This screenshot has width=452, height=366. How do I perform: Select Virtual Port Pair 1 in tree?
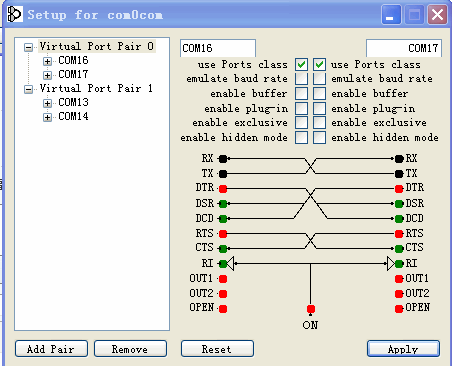click(96, 89)
